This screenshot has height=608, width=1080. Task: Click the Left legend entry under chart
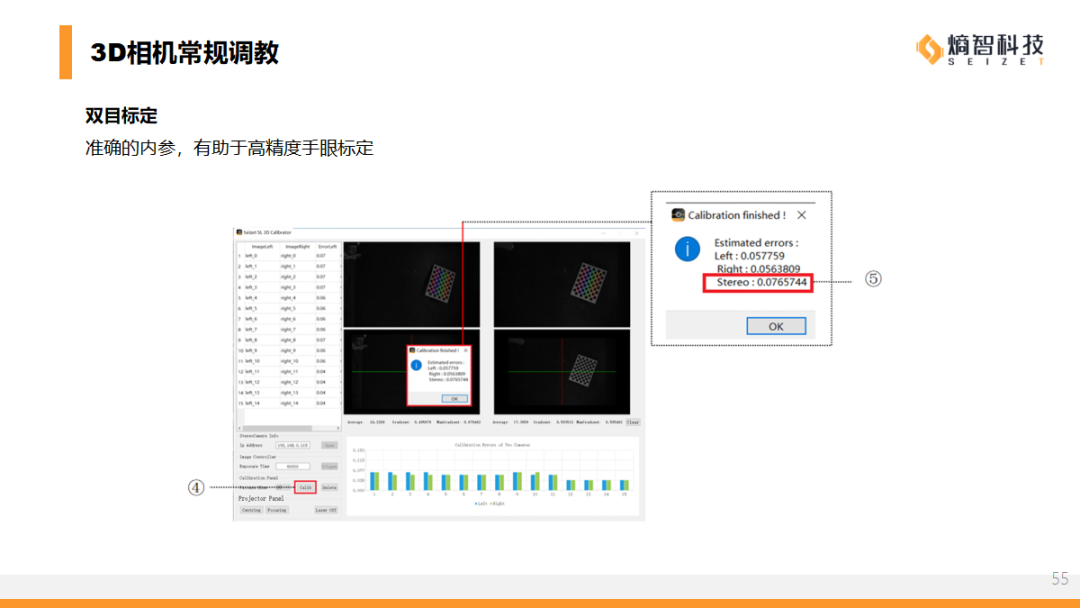click(x=481, y=503)
